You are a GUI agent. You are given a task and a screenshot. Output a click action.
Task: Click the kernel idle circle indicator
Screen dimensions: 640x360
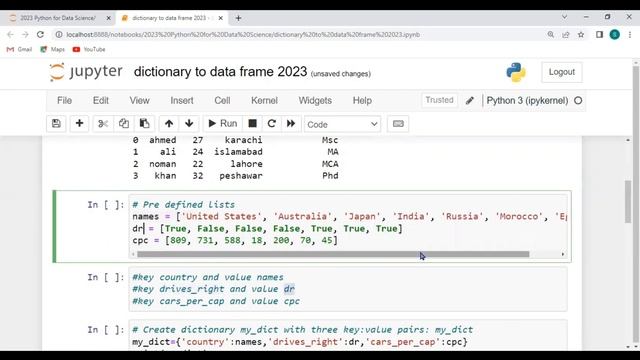[578, 100]
